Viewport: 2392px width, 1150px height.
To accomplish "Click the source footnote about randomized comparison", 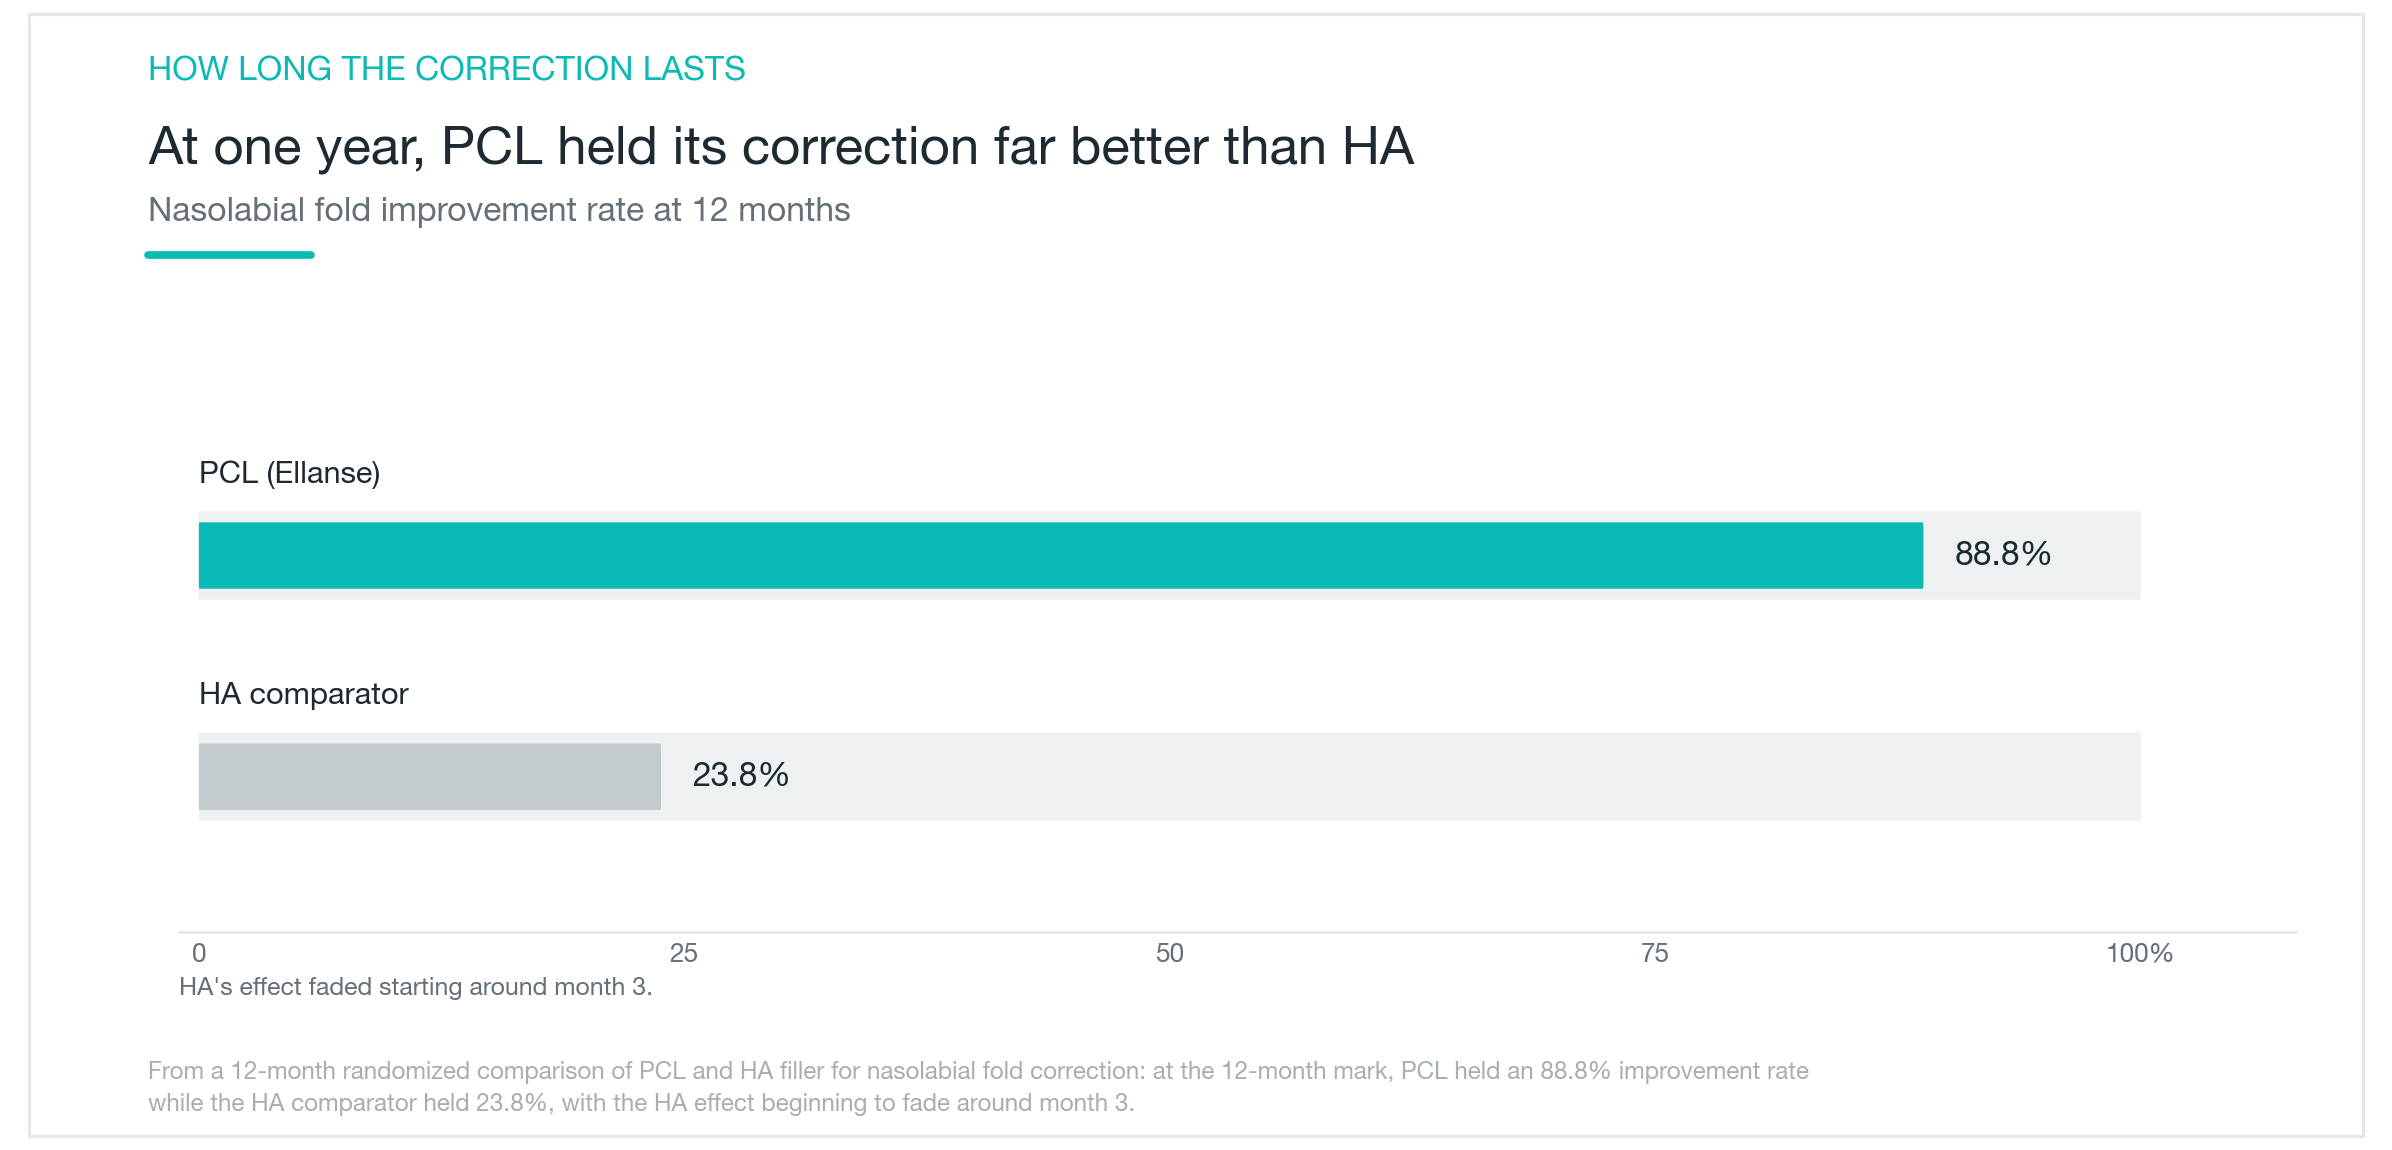I will click(x=978, y=1087).
